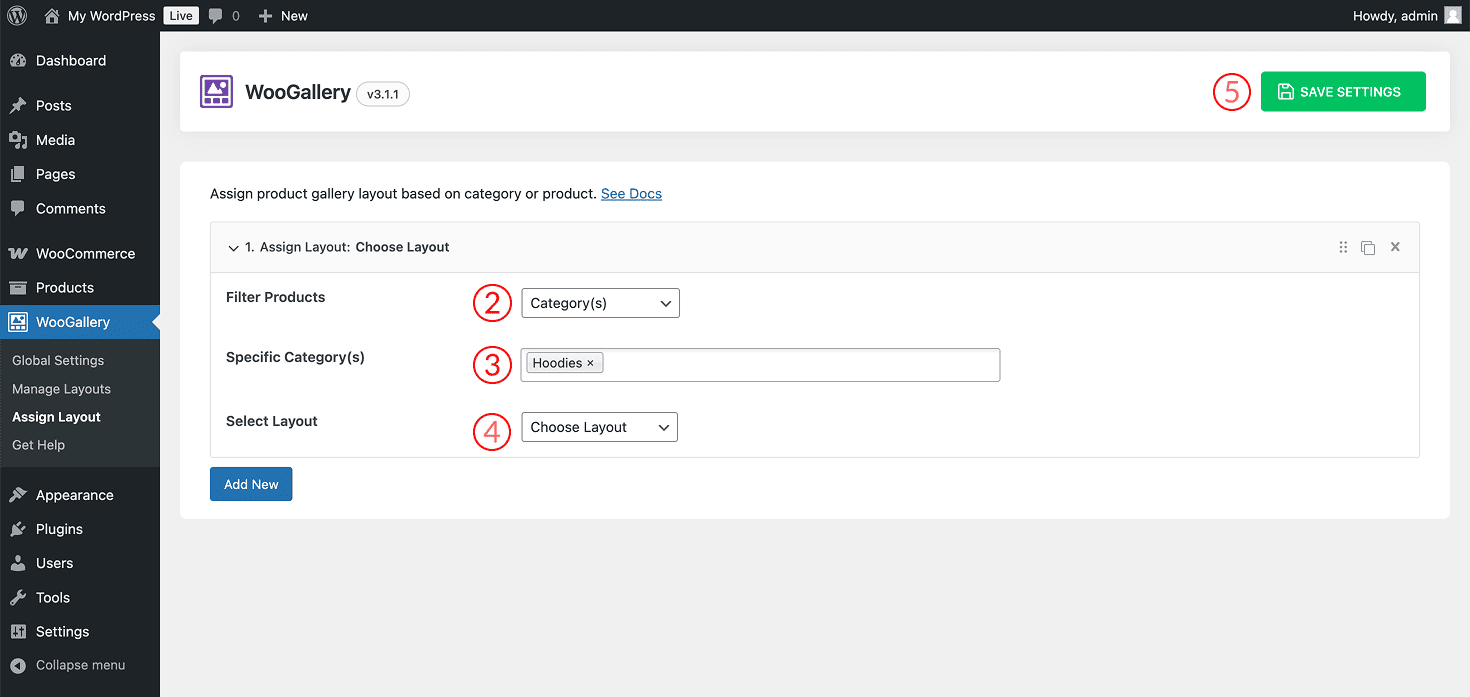Open the Choose Layout dropdown
The height and width of the screenshot is (697, 1470).
coord(599,427)
